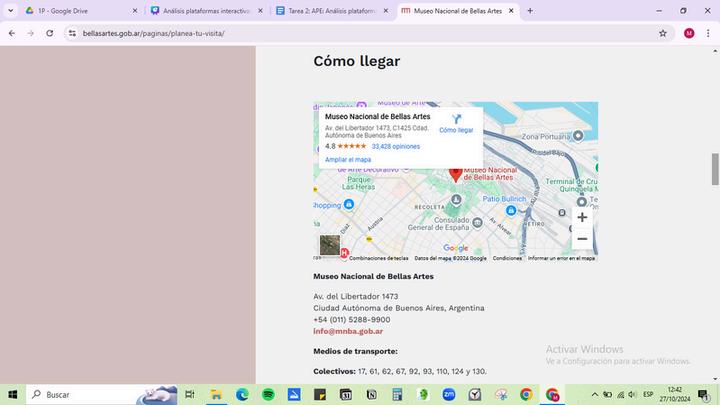
Task: Open Combinaciones de teclas link on map
Action: coord(378,258)
